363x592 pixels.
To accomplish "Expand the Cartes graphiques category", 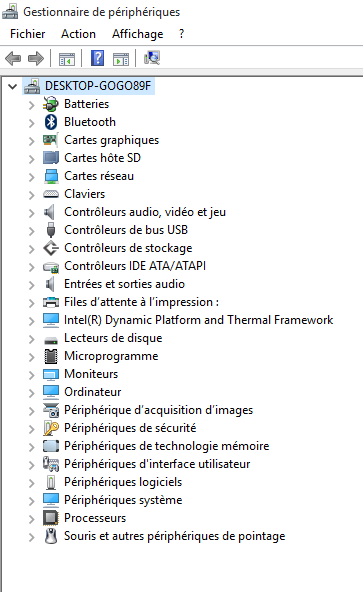I will [x=32, y=141].
